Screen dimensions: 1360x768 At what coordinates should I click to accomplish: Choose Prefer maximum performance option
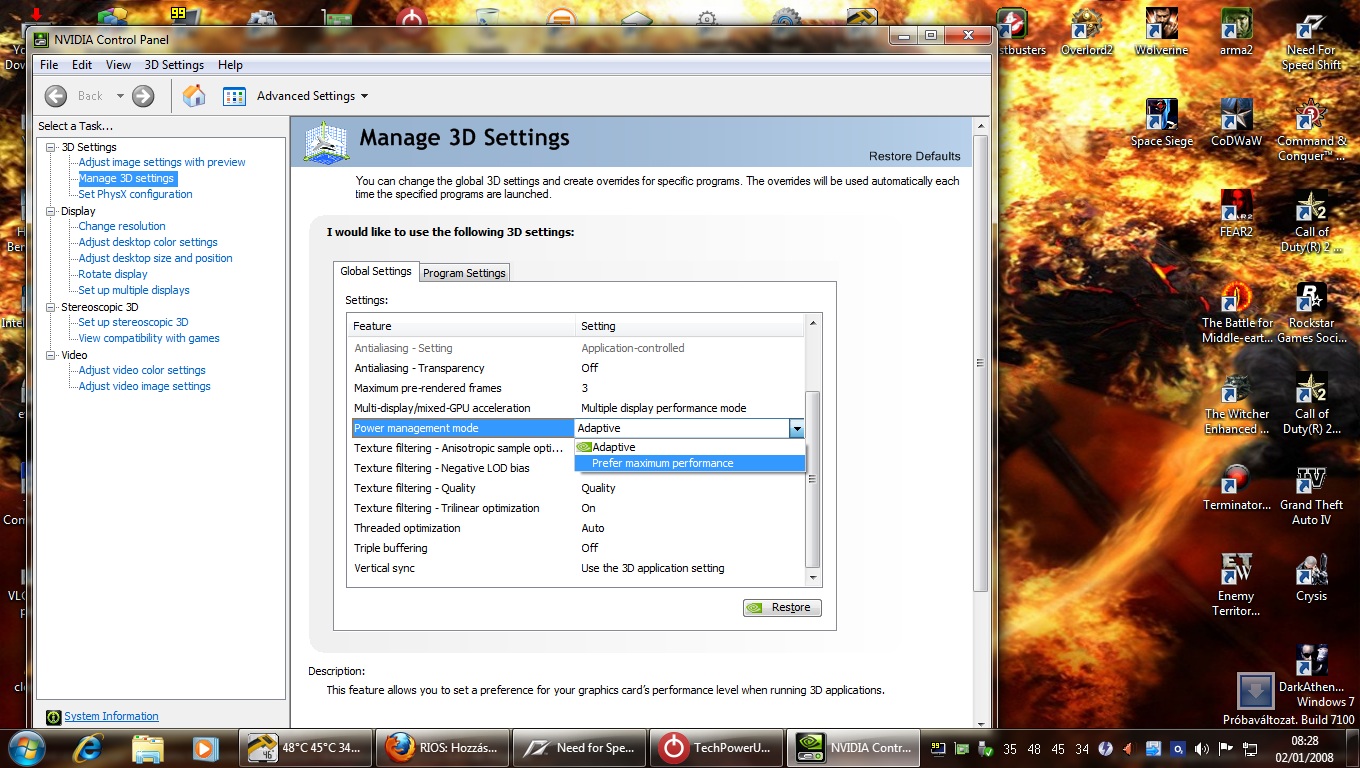pos(690,463)
